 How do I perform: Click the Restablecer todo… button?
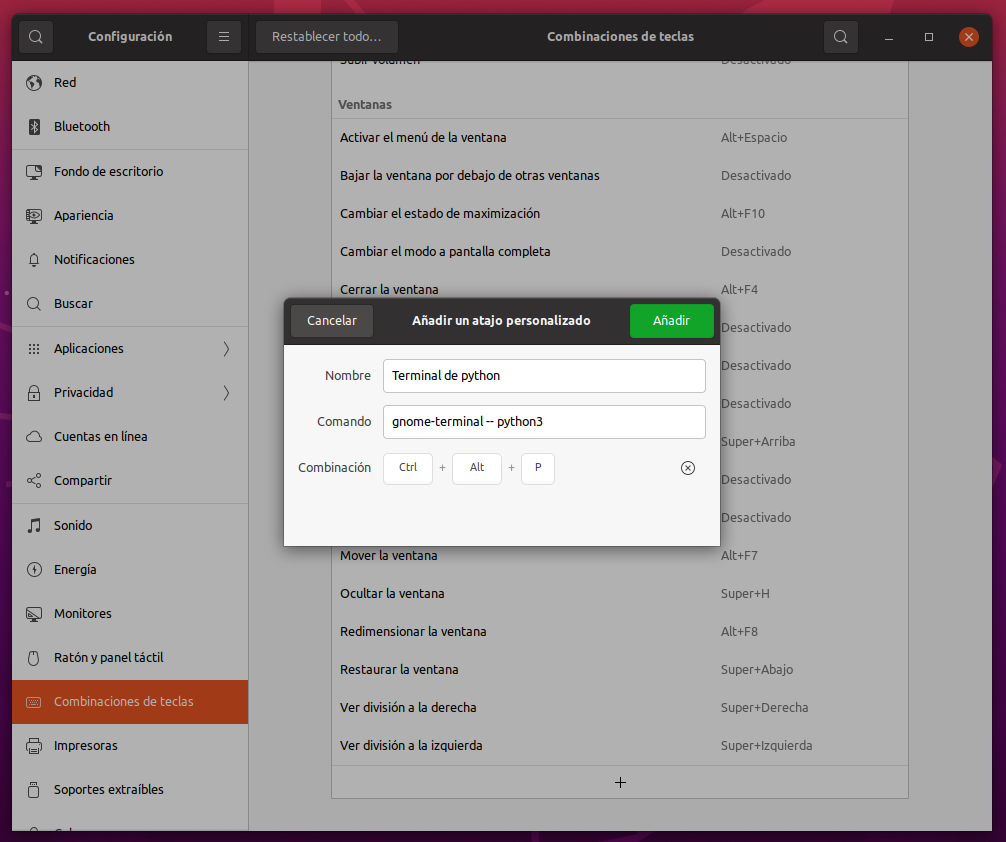pos(326,37)
